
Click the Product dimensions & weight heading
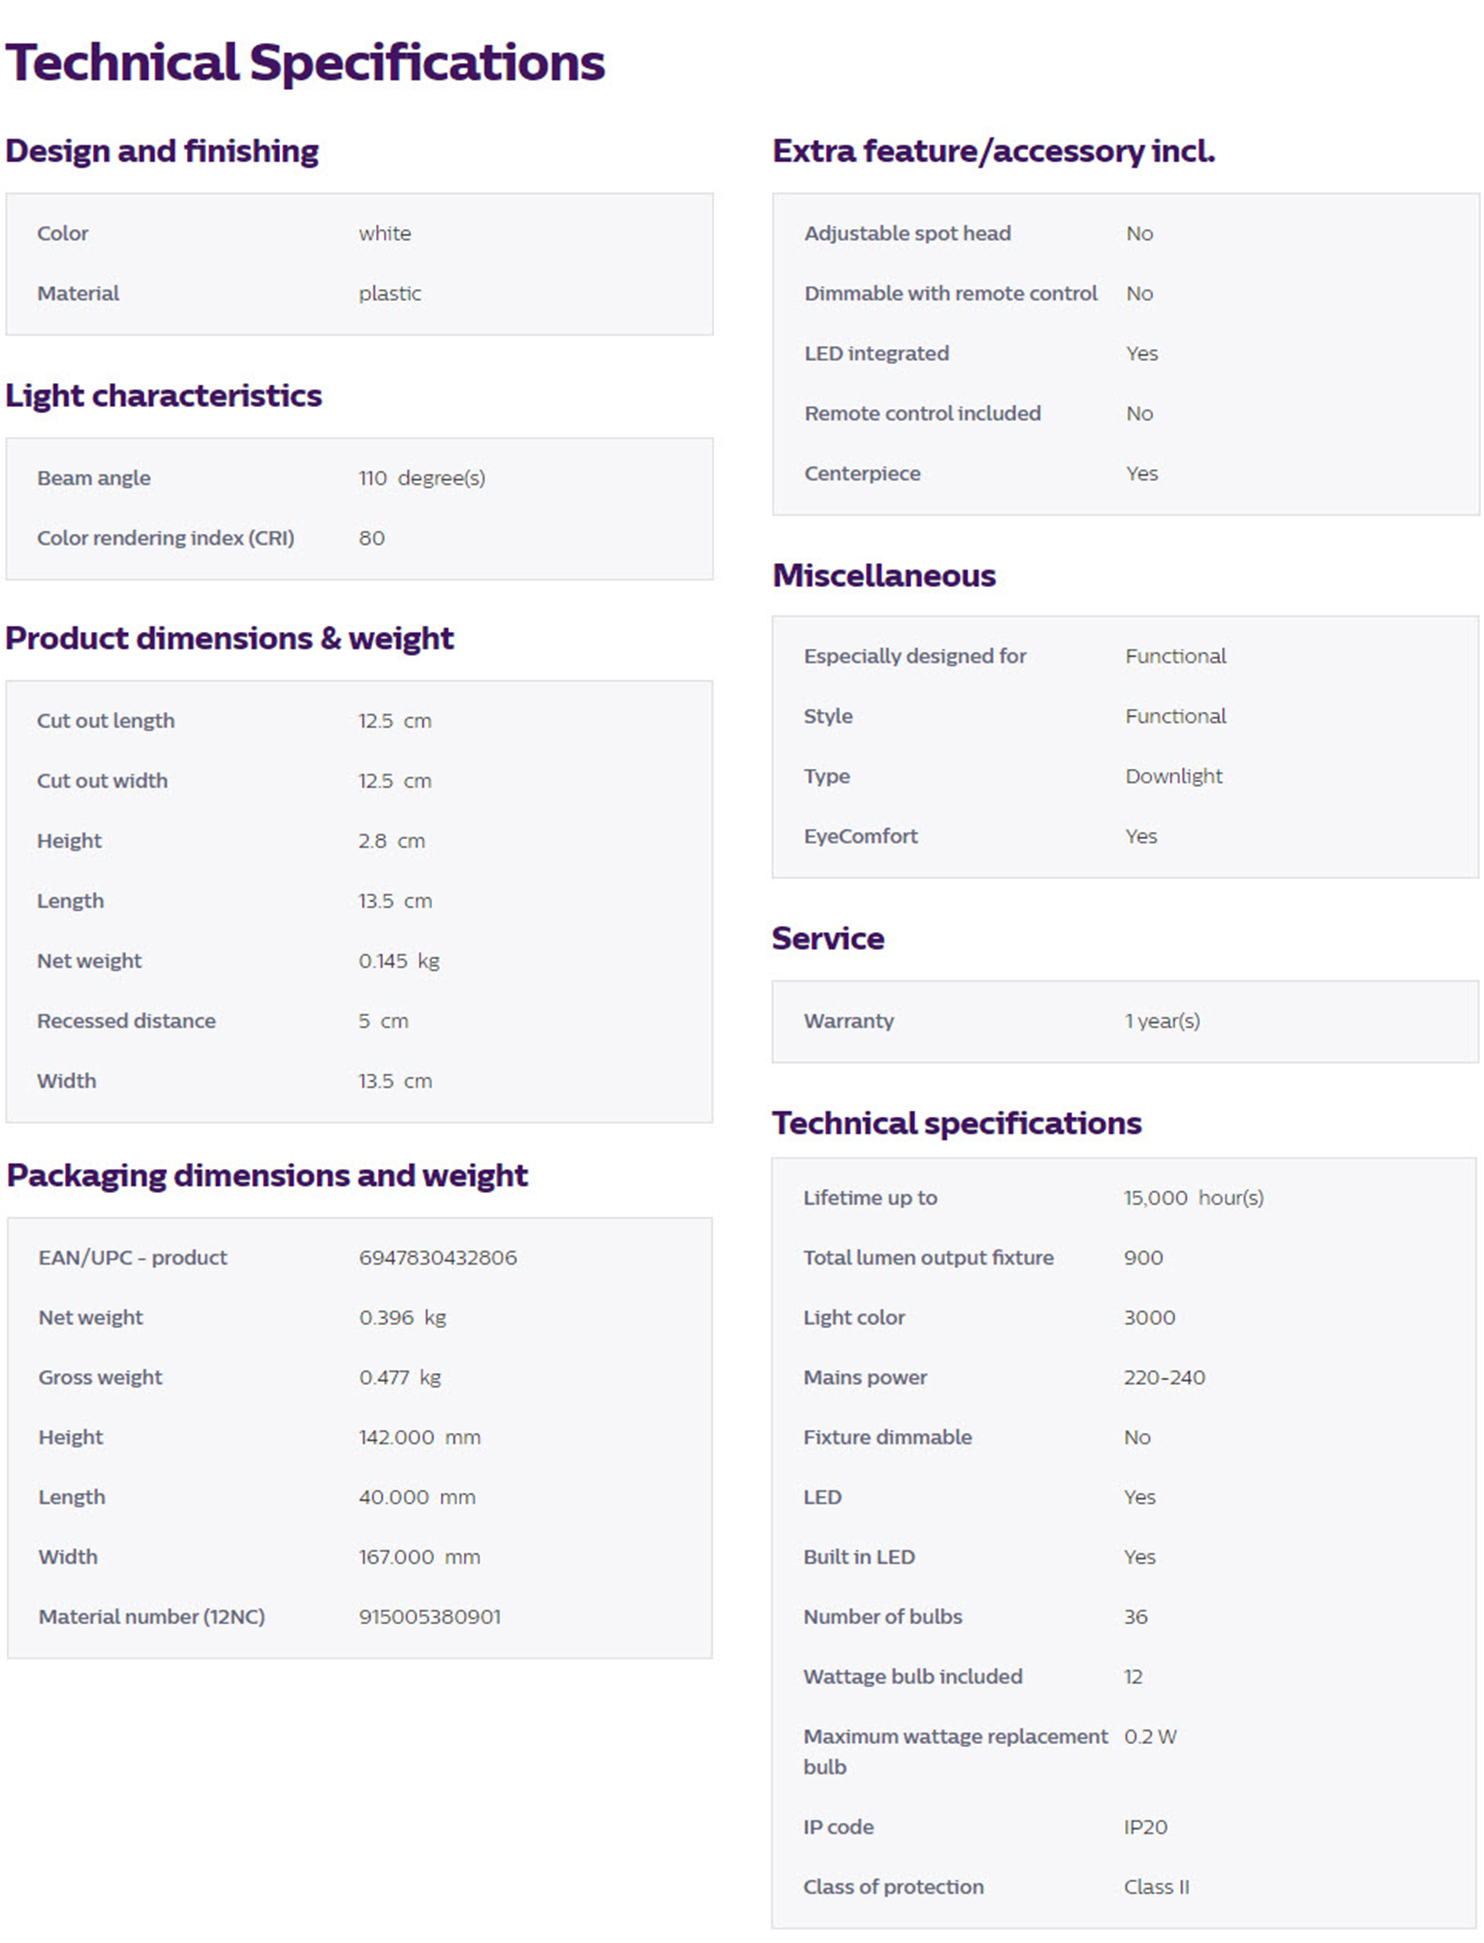[230, 639]
